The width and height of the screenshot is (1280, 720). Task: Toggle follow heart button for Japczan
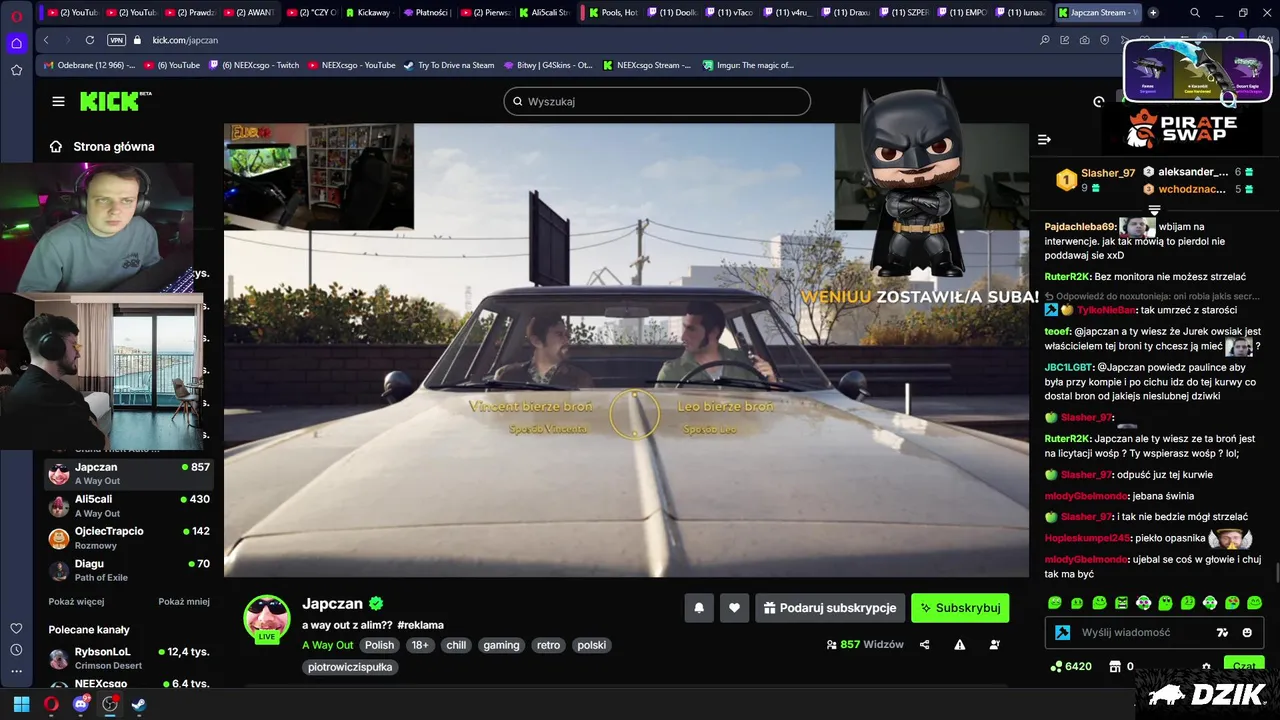tap(734, 607)
